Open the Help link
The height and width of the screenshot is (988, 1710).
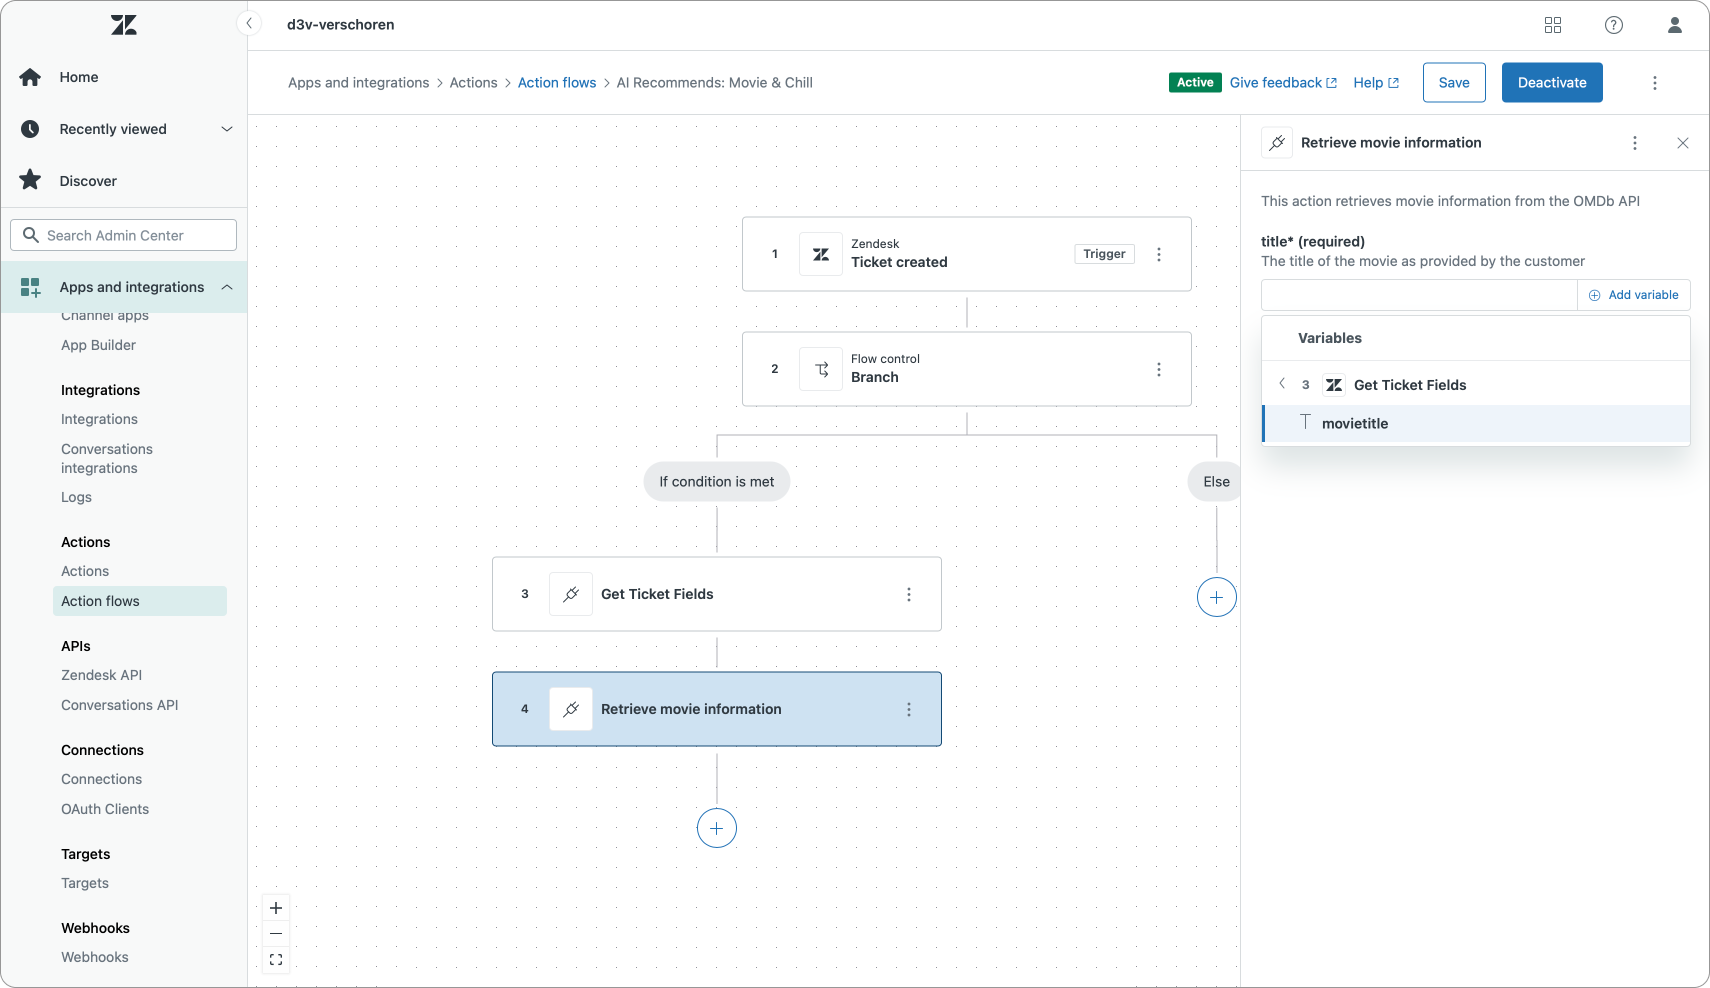[1376, 83]
